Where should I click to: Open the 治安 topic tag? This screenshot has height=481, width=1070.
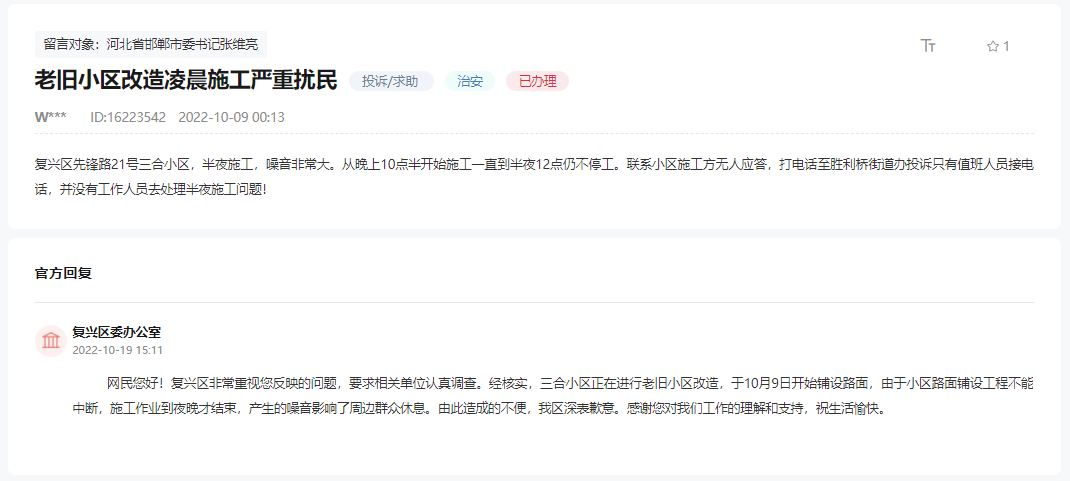(470, 81)
